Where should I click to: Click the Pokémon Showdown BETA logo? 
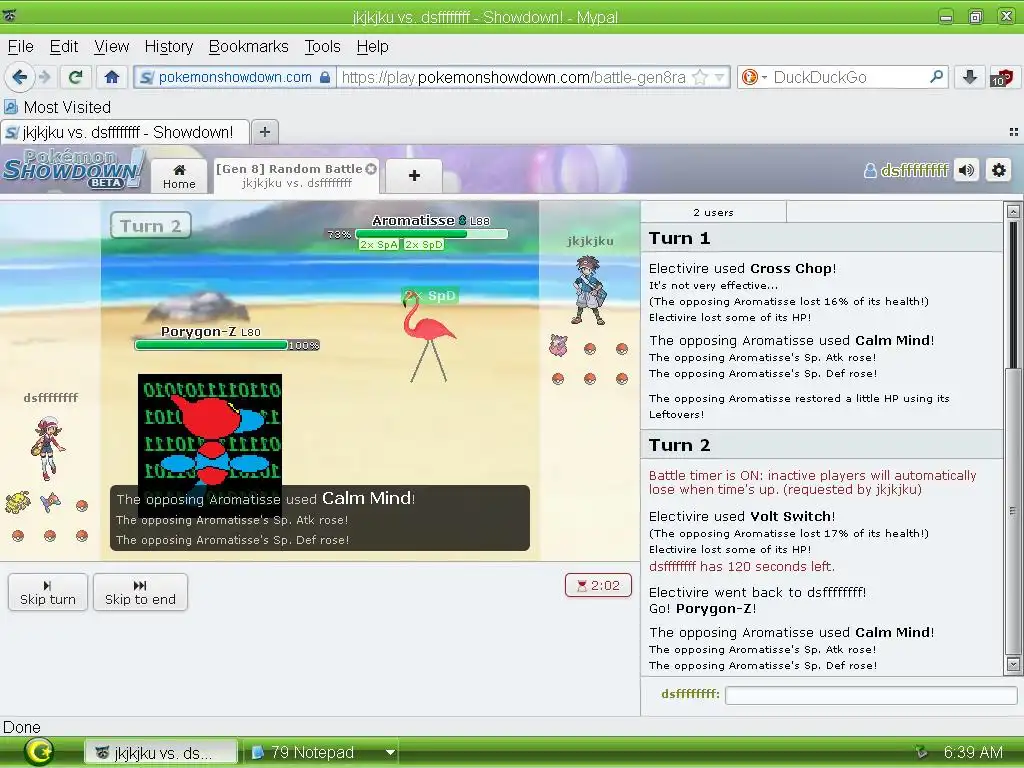(x=74, y=169)
